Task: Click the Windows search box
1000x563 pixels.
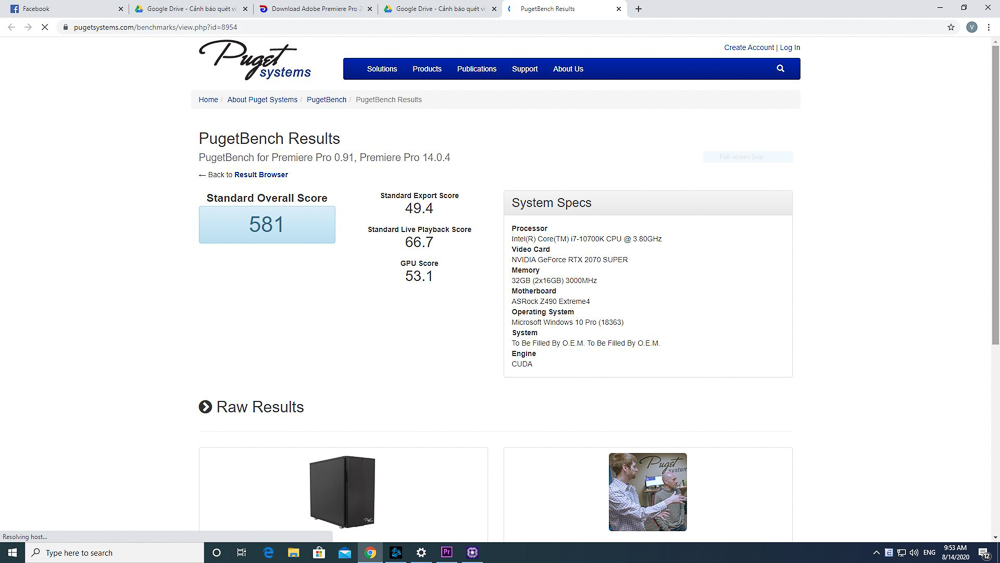Action: (115, 552)
